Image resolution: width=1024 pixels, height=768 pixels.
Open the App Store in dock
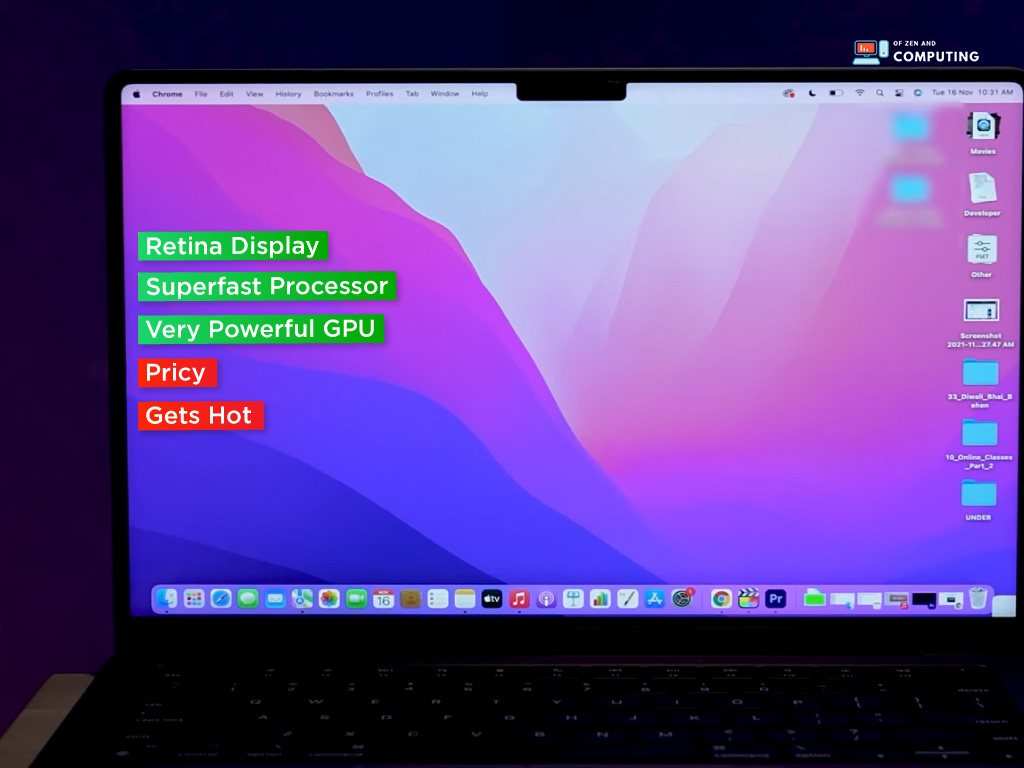click(654, 598)
